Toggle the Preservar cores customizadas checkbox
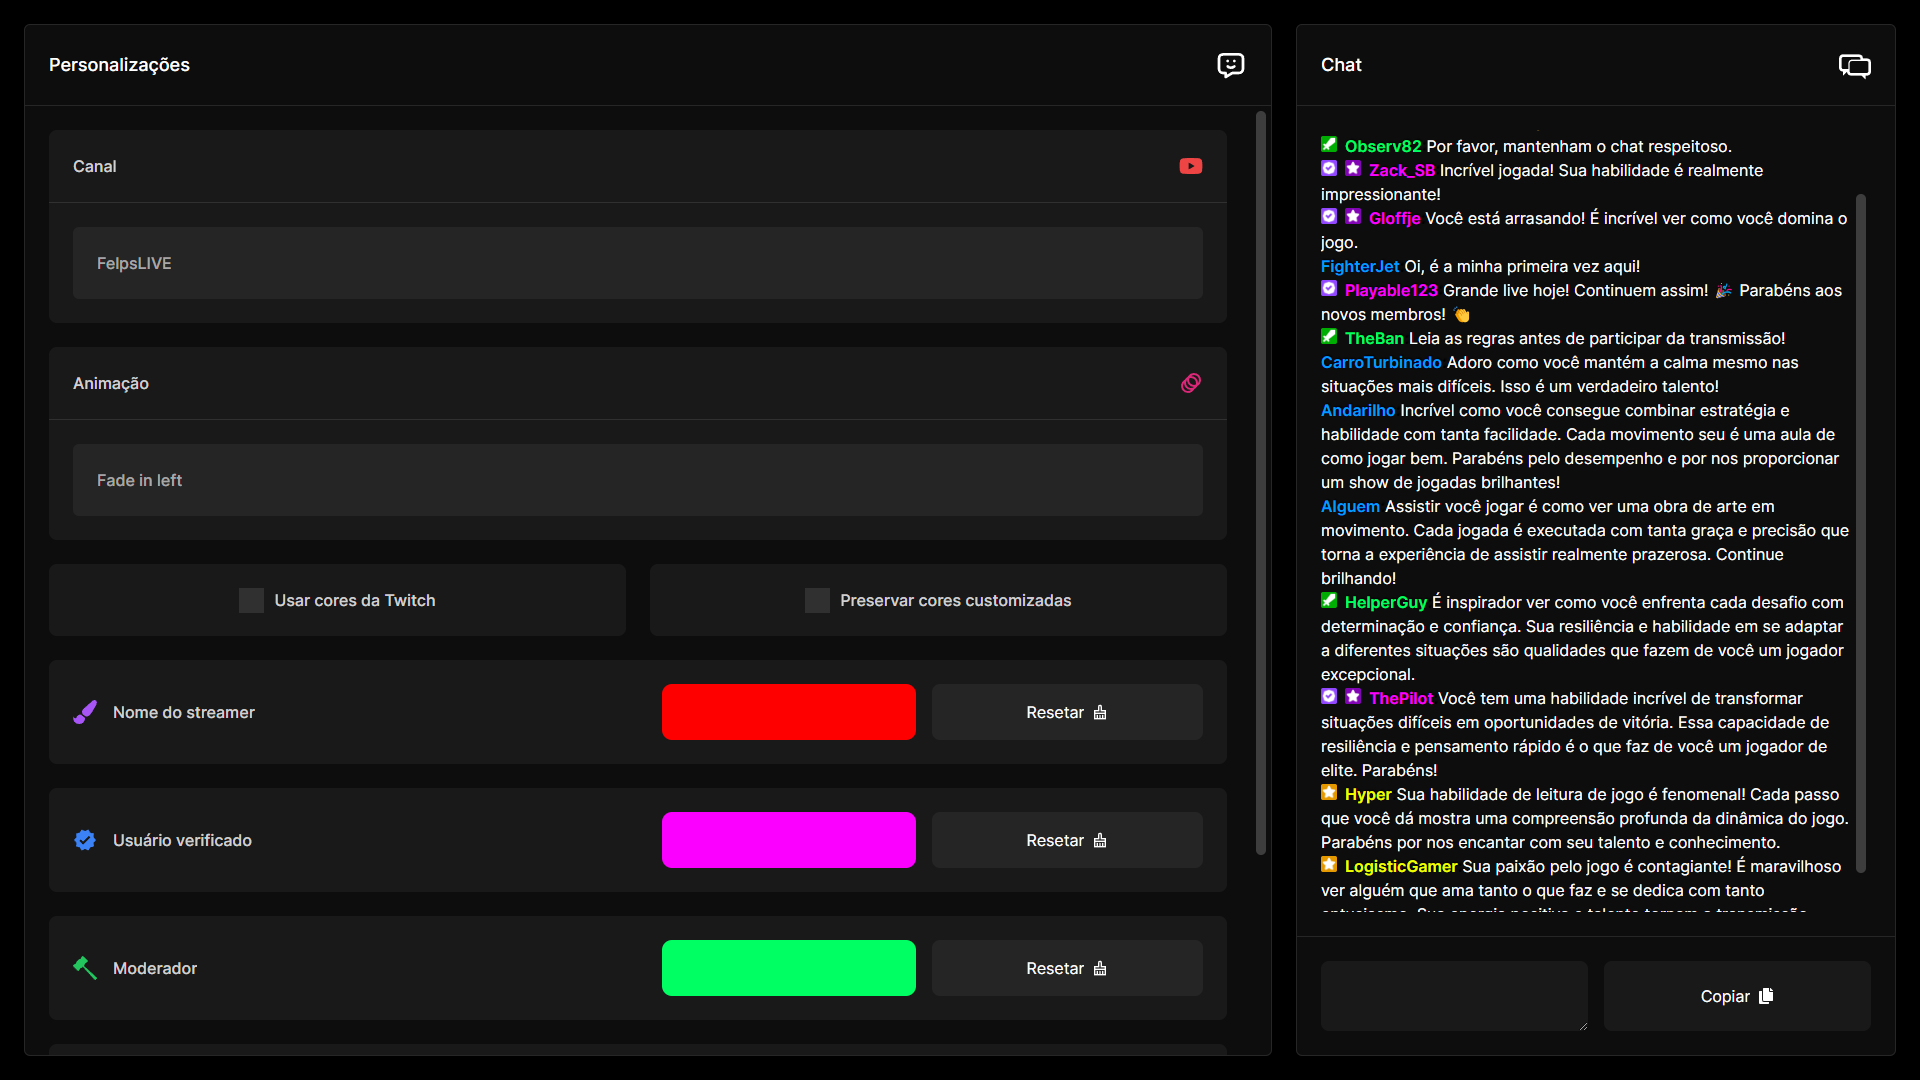This screenshot has width=1920, height=1080. (x=817, y=600)
